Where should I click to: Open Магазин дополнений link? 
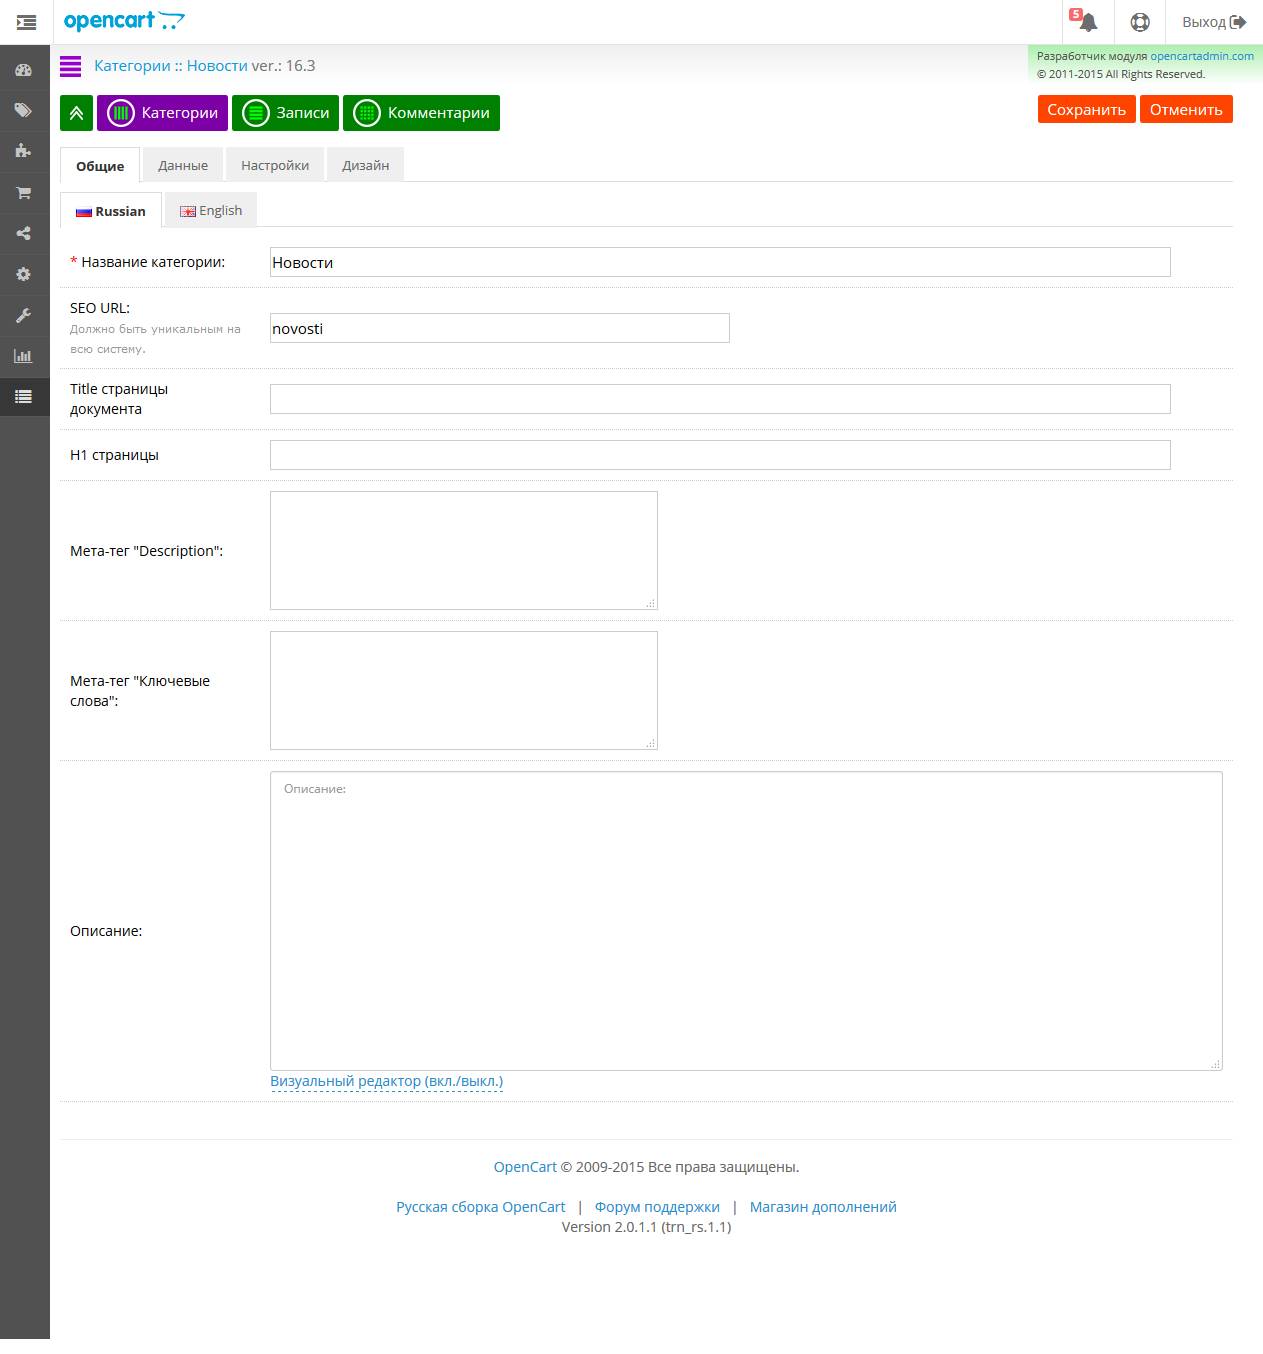coord(823,1207)
